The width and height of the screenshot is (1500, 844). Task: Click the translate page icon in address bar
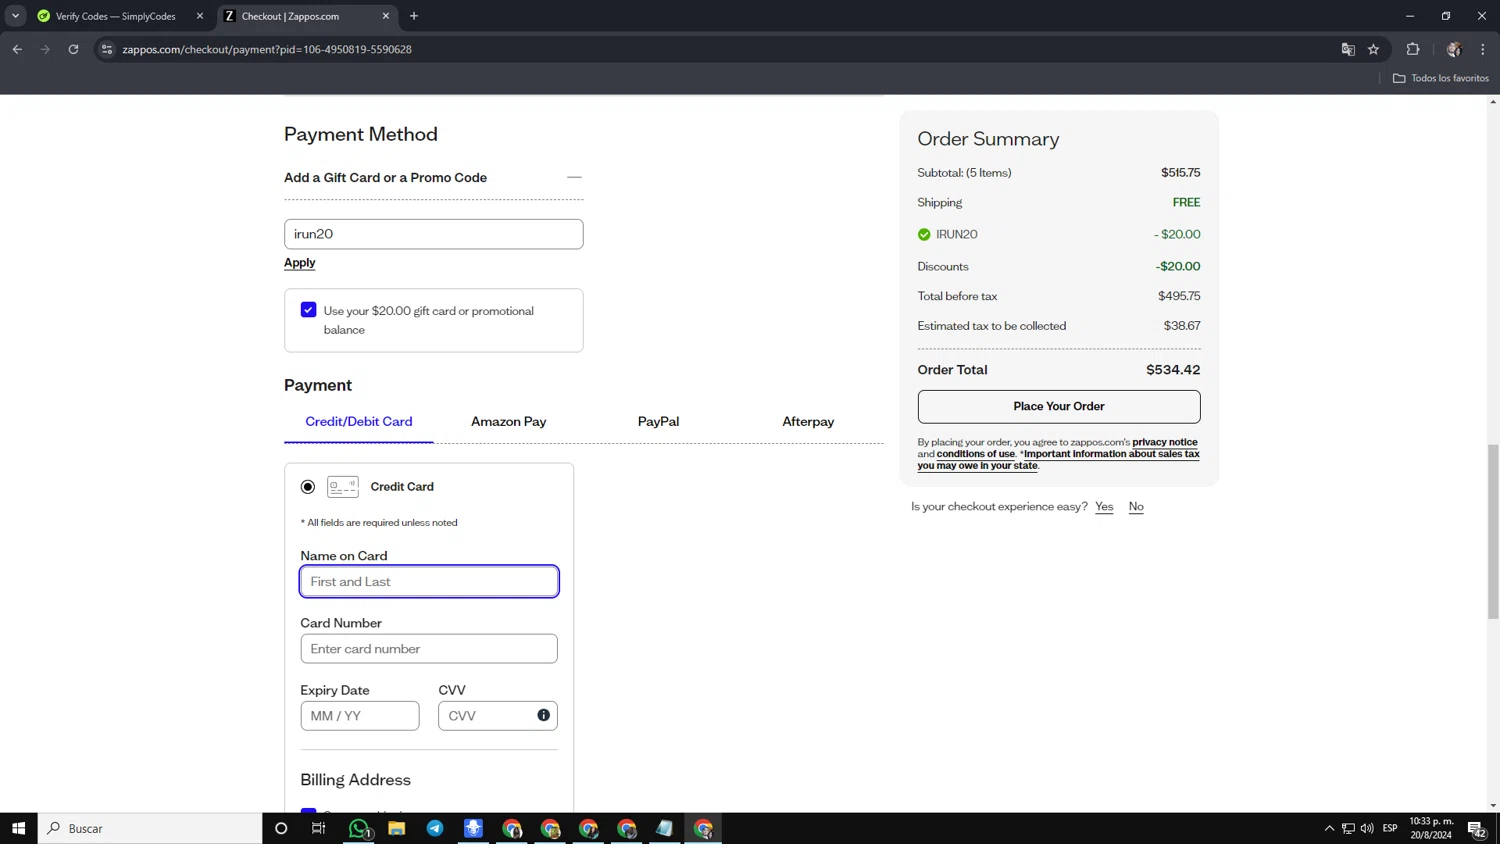(x=1348, y=49)
